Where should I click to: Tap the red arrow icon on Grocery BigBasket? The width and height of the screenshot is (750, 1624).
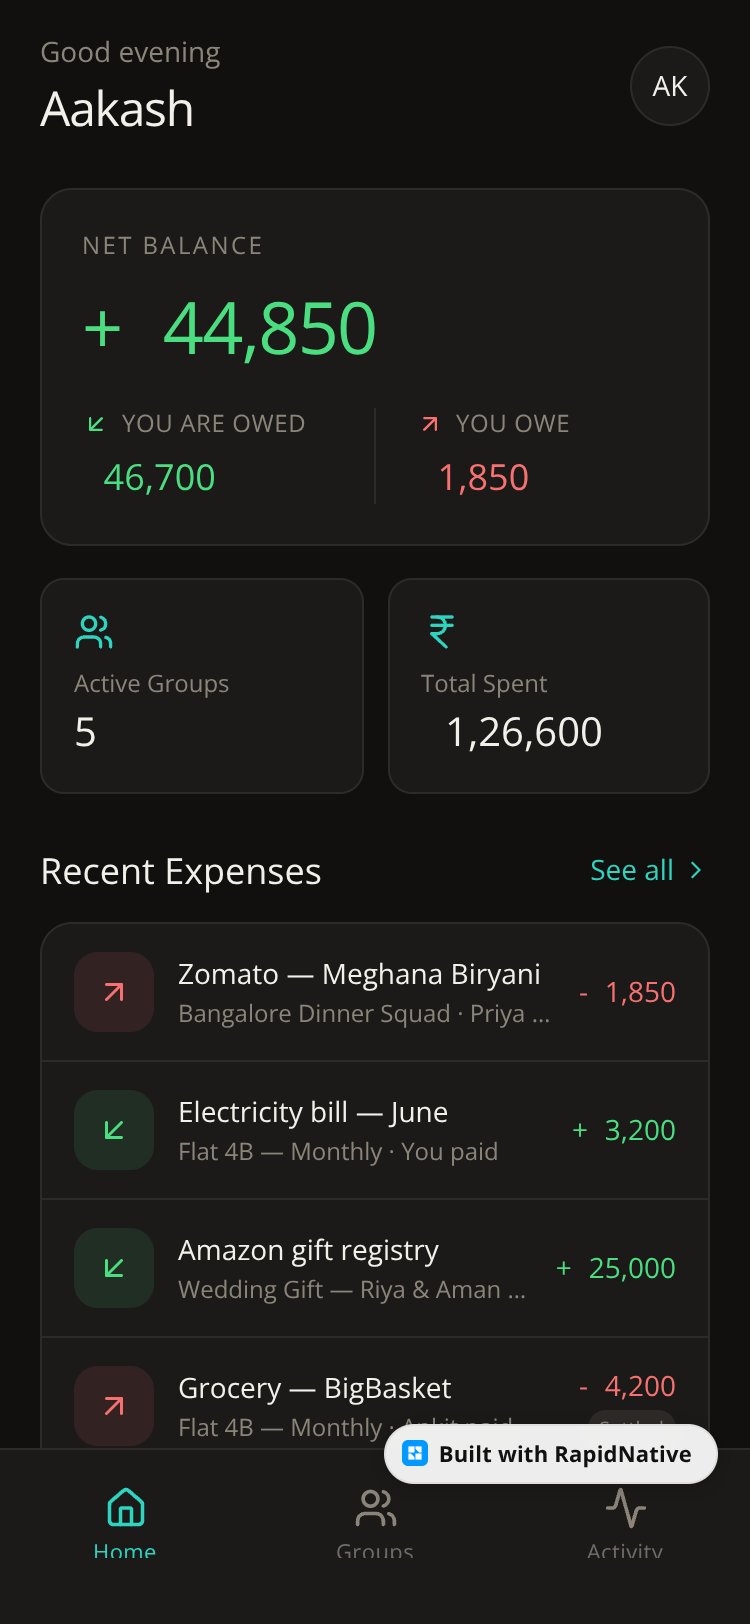pos(114,1406)
